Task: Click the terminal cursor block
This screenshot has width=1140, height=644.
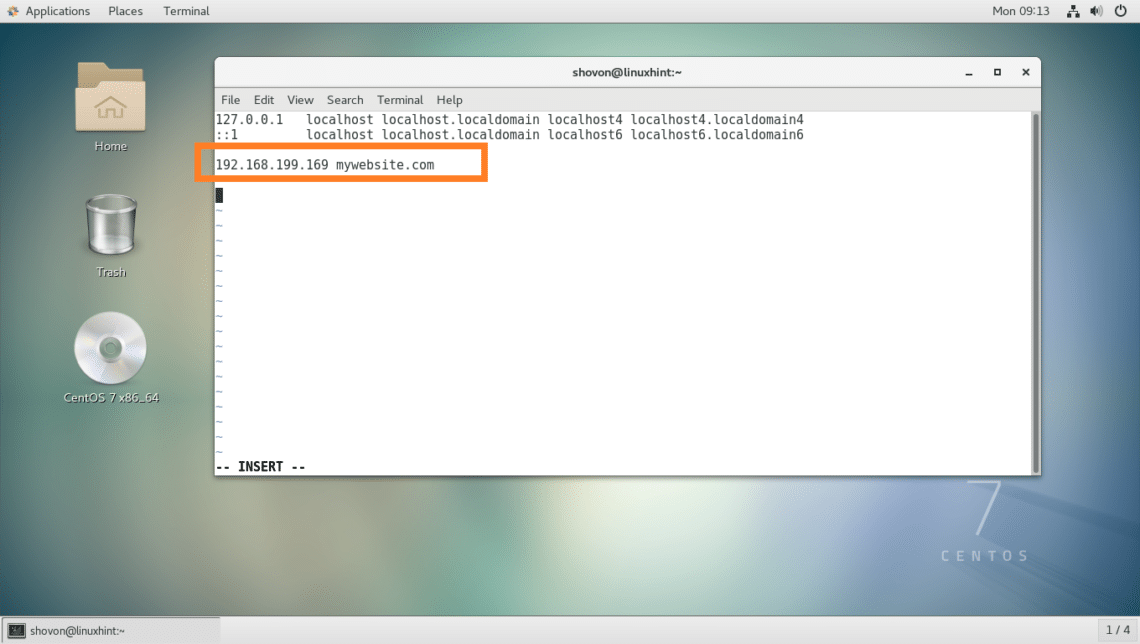Action: pos(220,195)
